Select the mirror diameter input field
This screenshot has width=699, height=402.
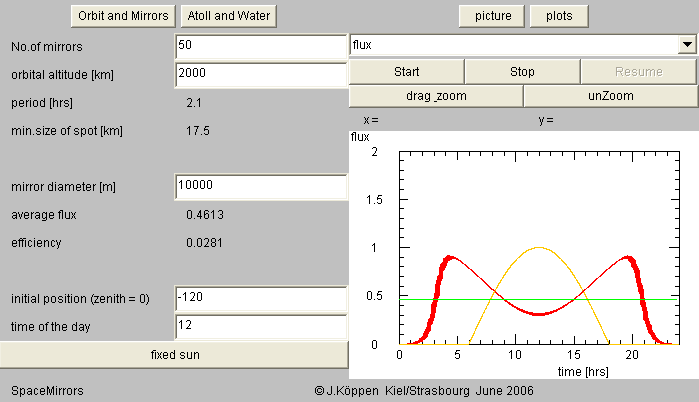260,186
